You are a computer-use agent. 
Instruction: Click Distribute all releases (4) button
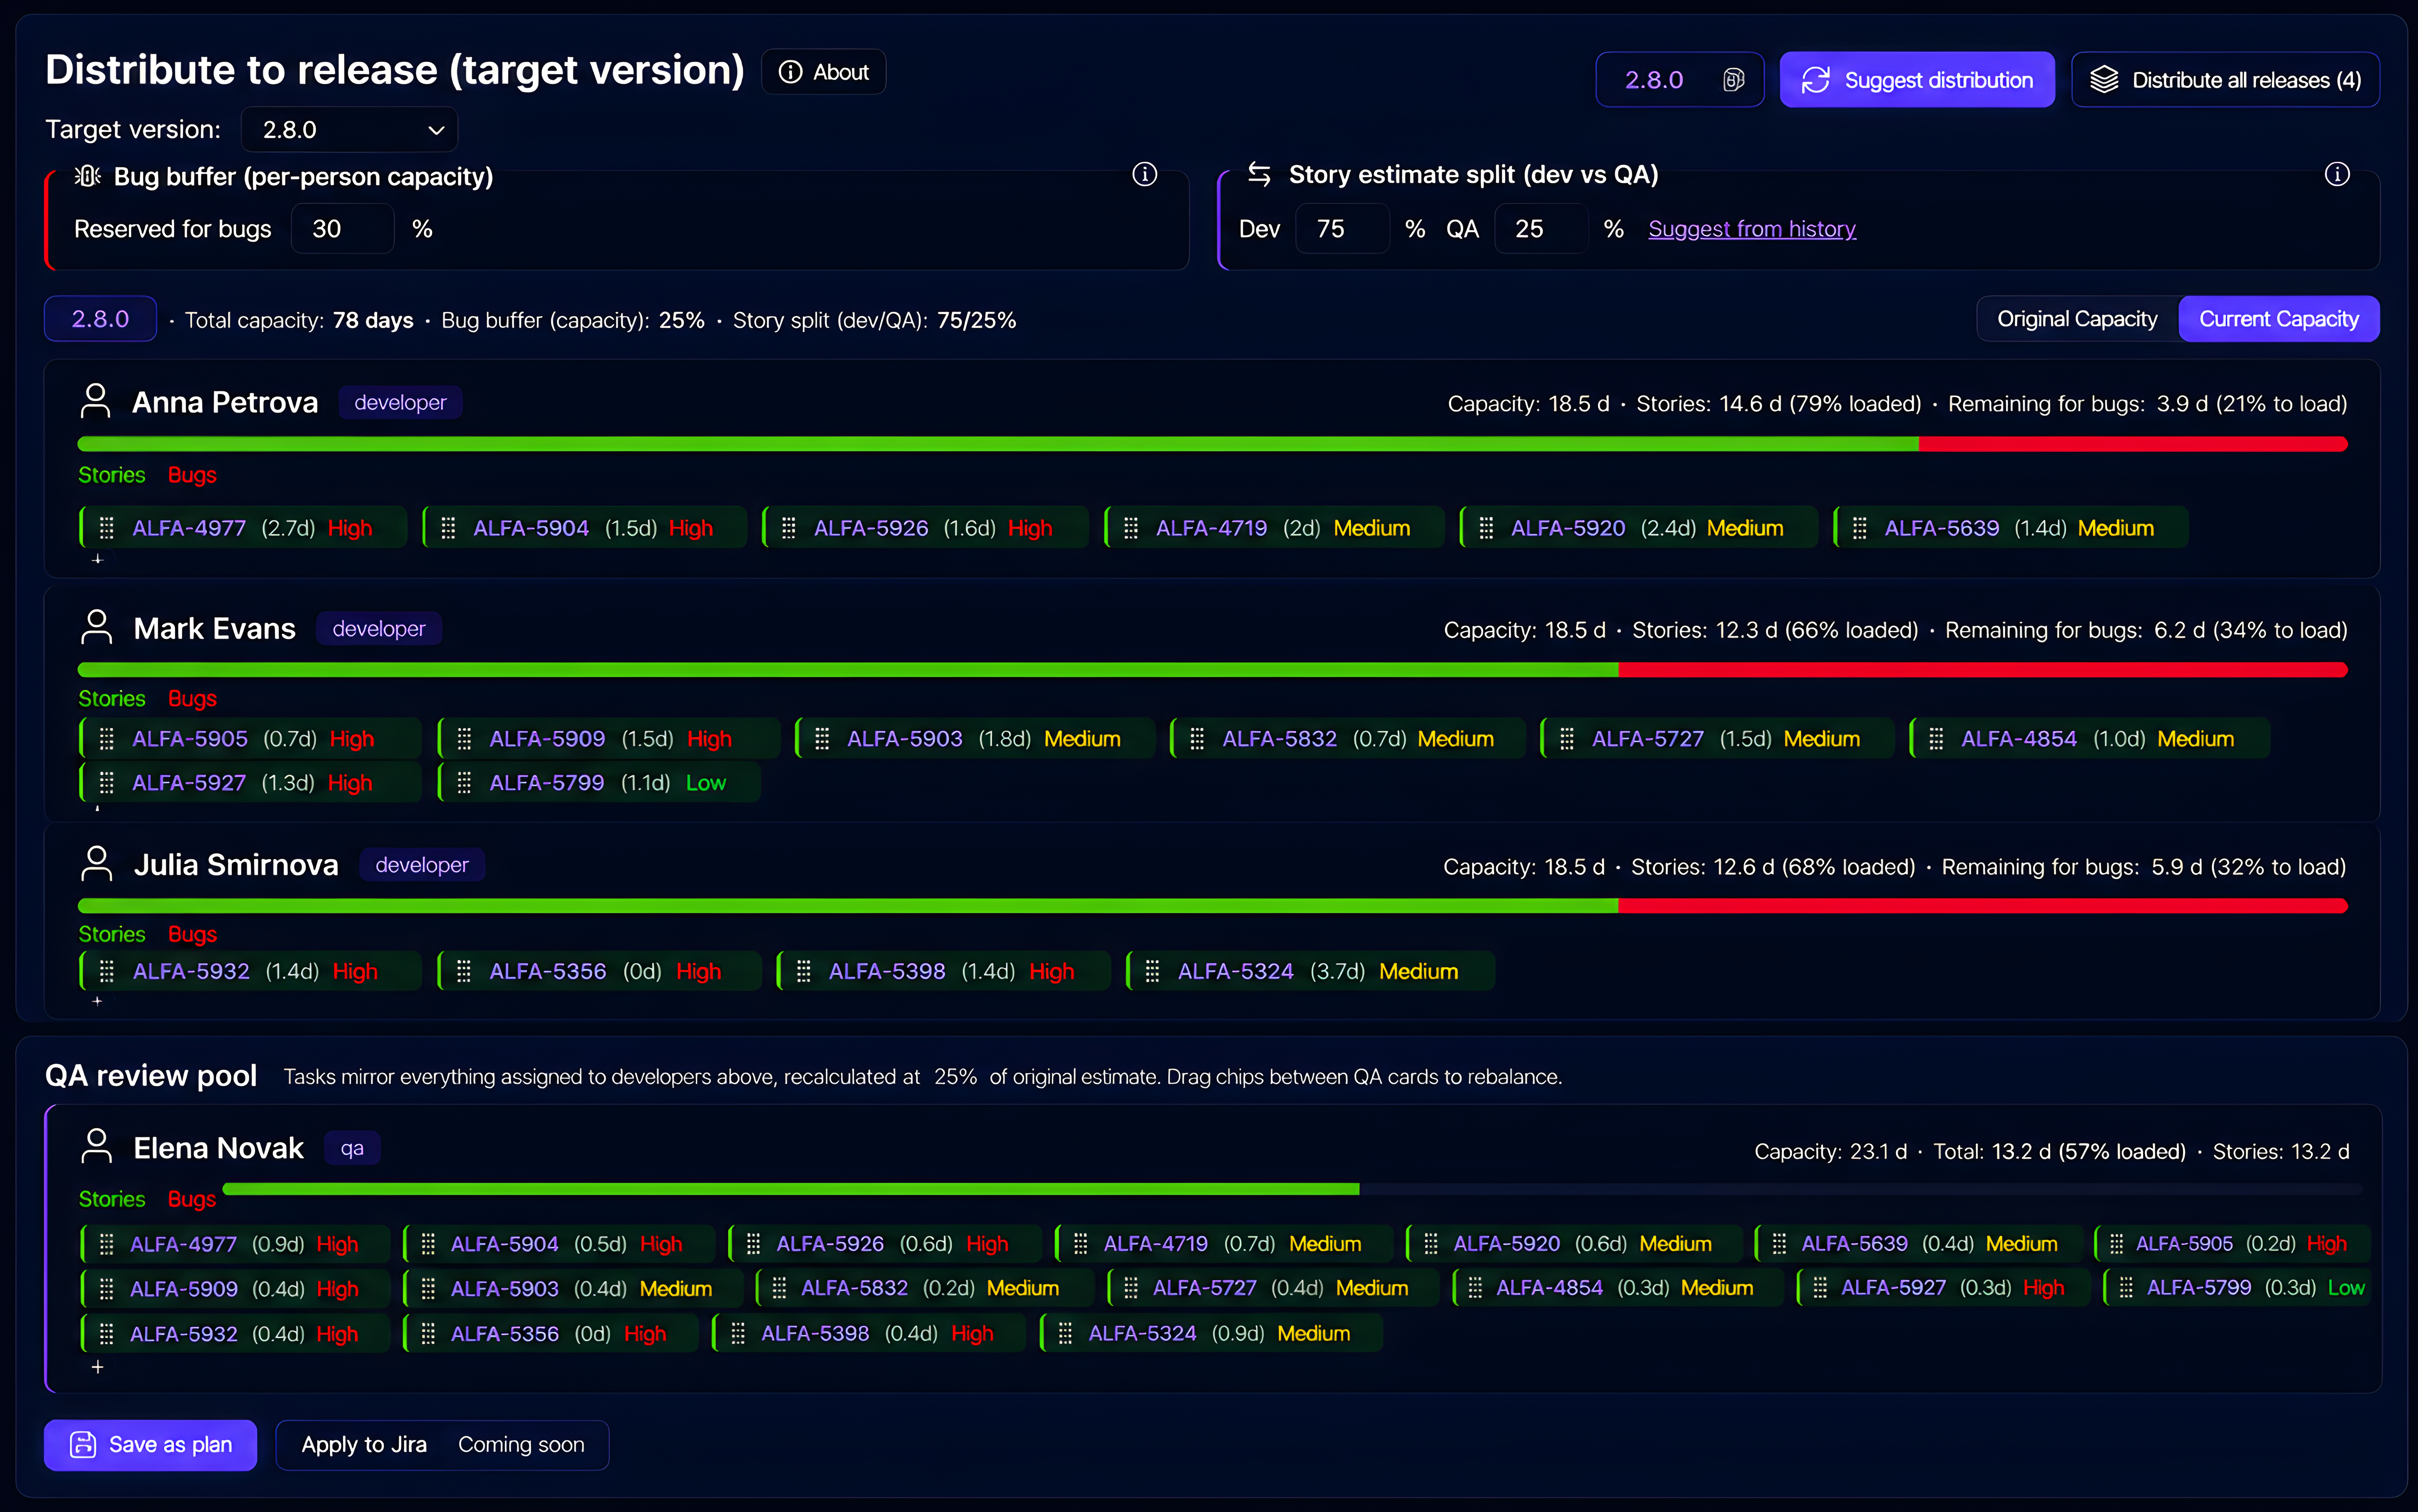pos(2225,80)
